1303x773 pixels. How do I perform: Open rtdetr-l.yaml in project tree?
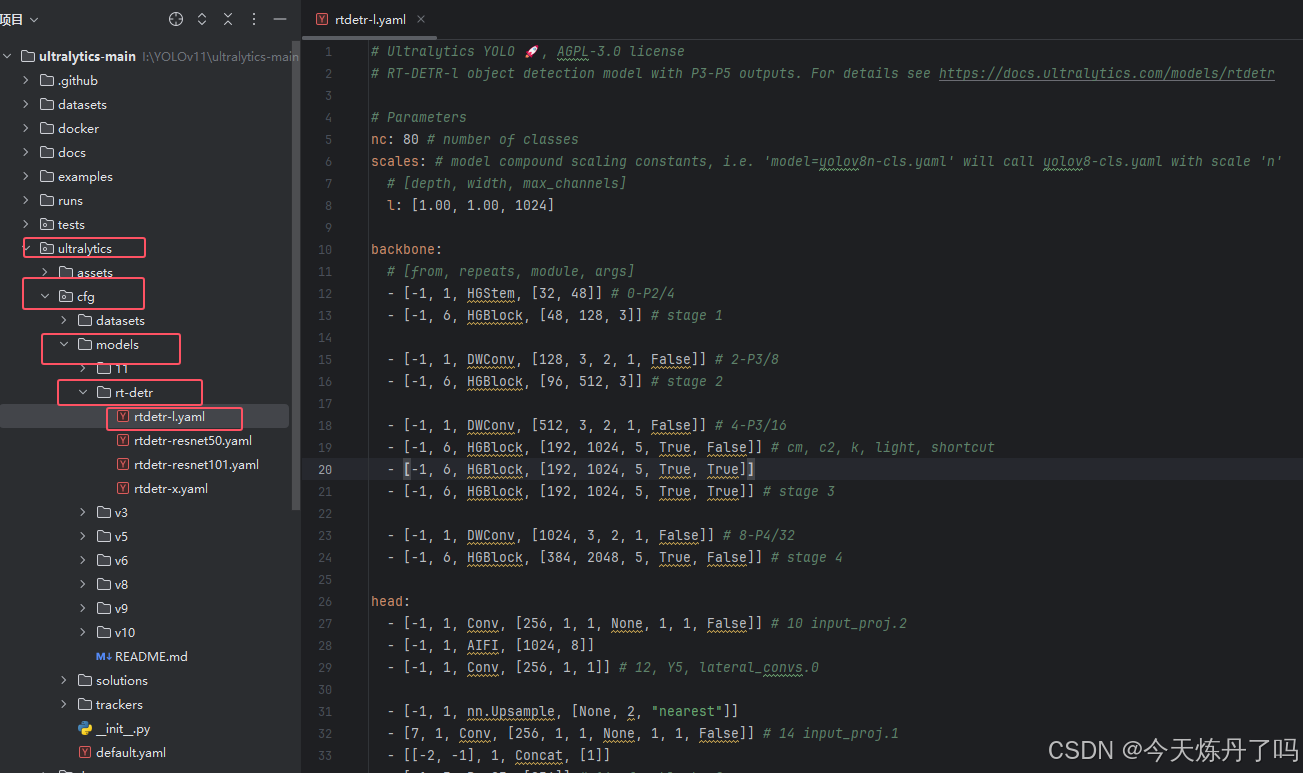[x=169, y=416]
